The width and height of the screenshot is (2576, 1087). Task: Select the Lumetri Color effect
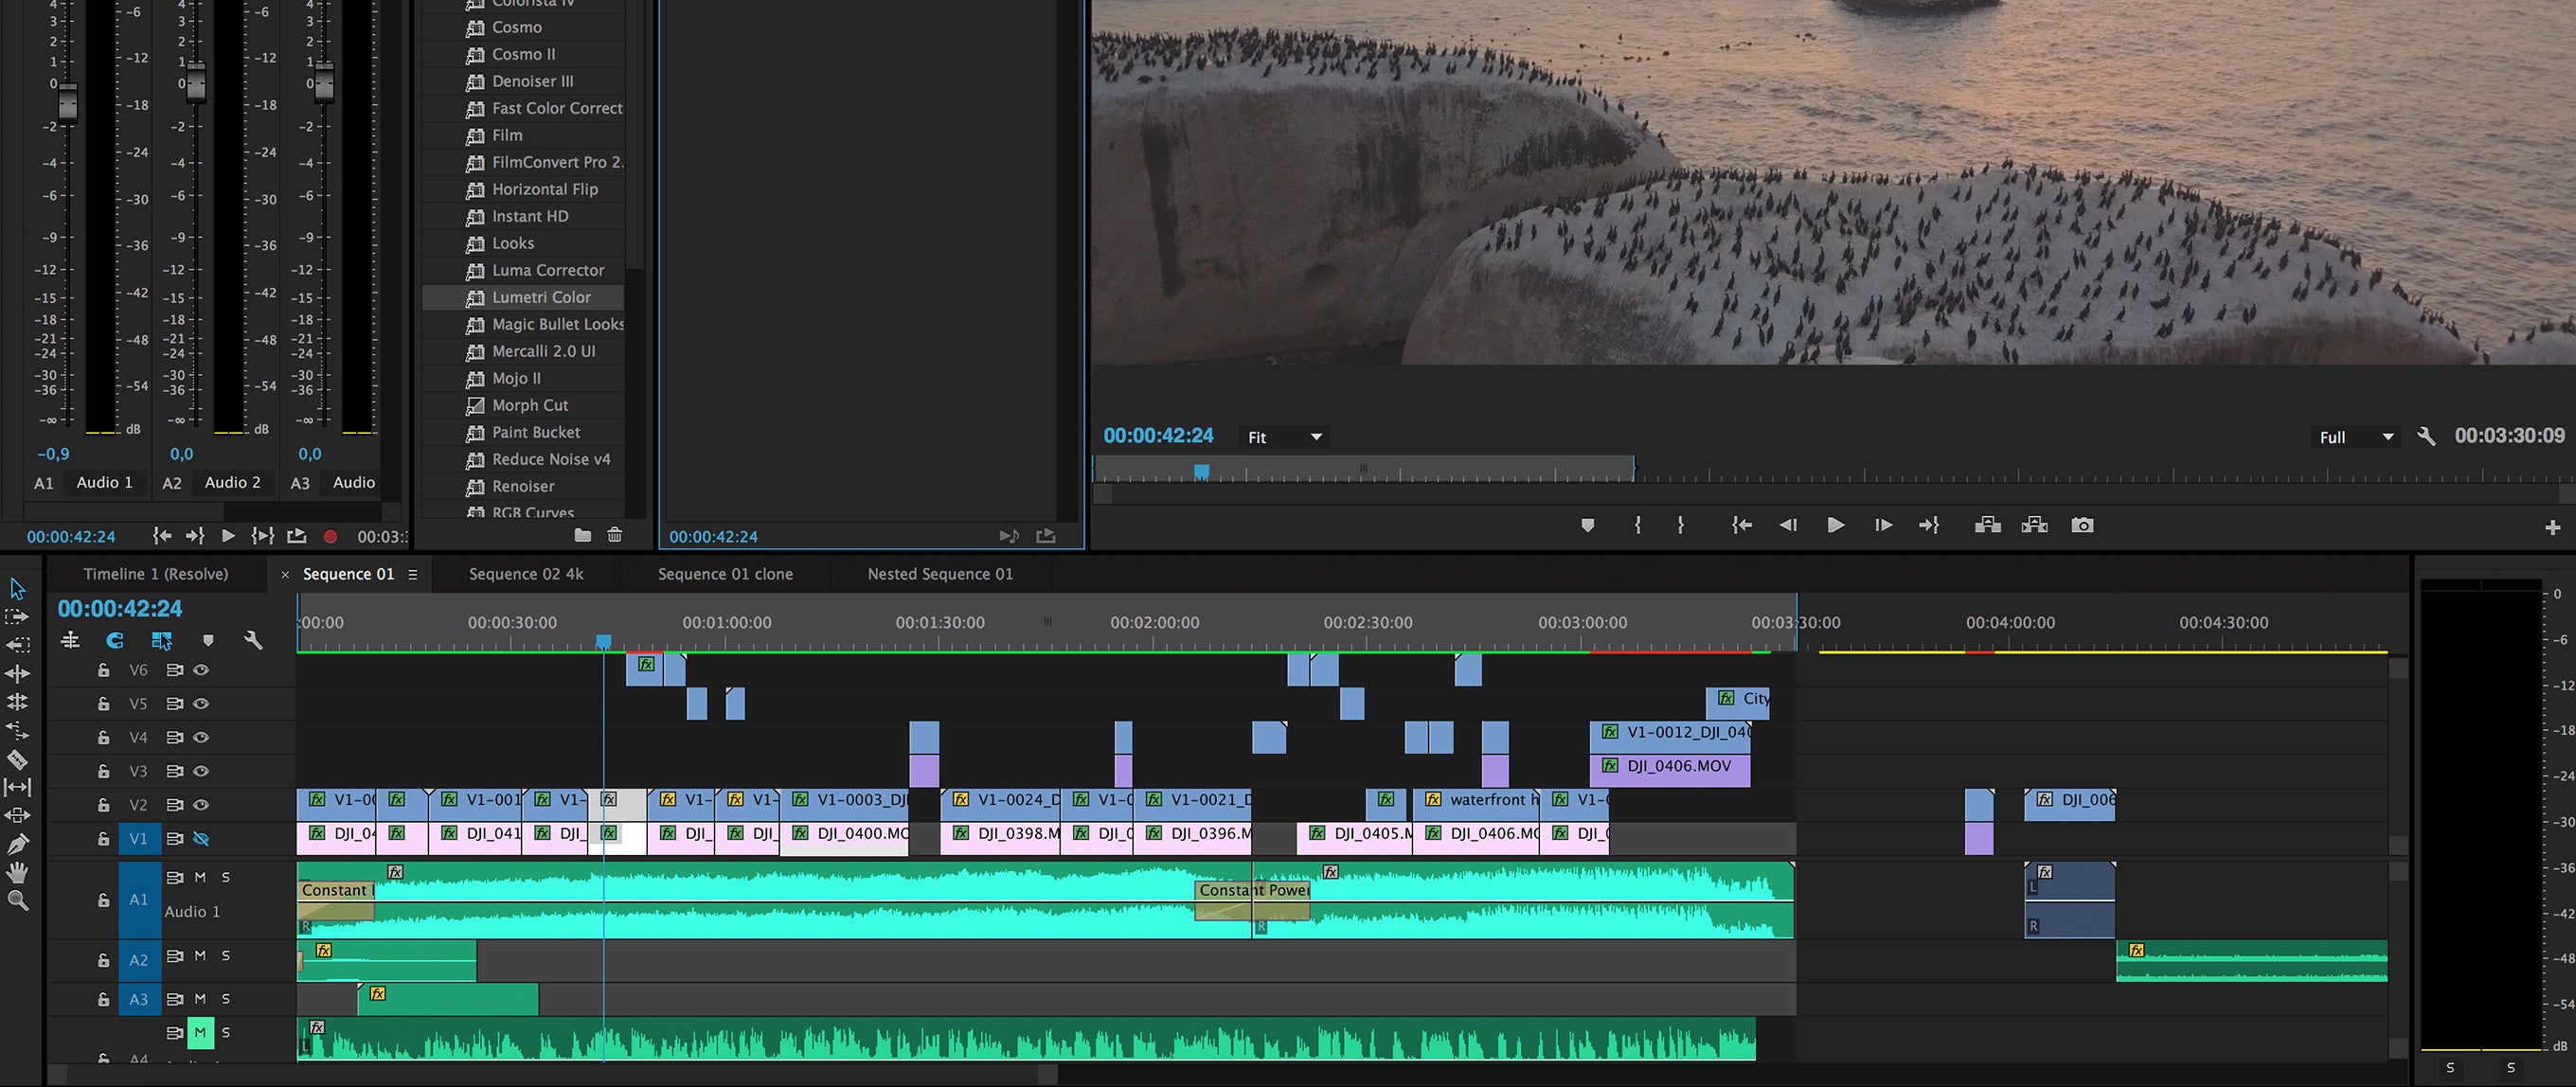[x=541, y=297]
